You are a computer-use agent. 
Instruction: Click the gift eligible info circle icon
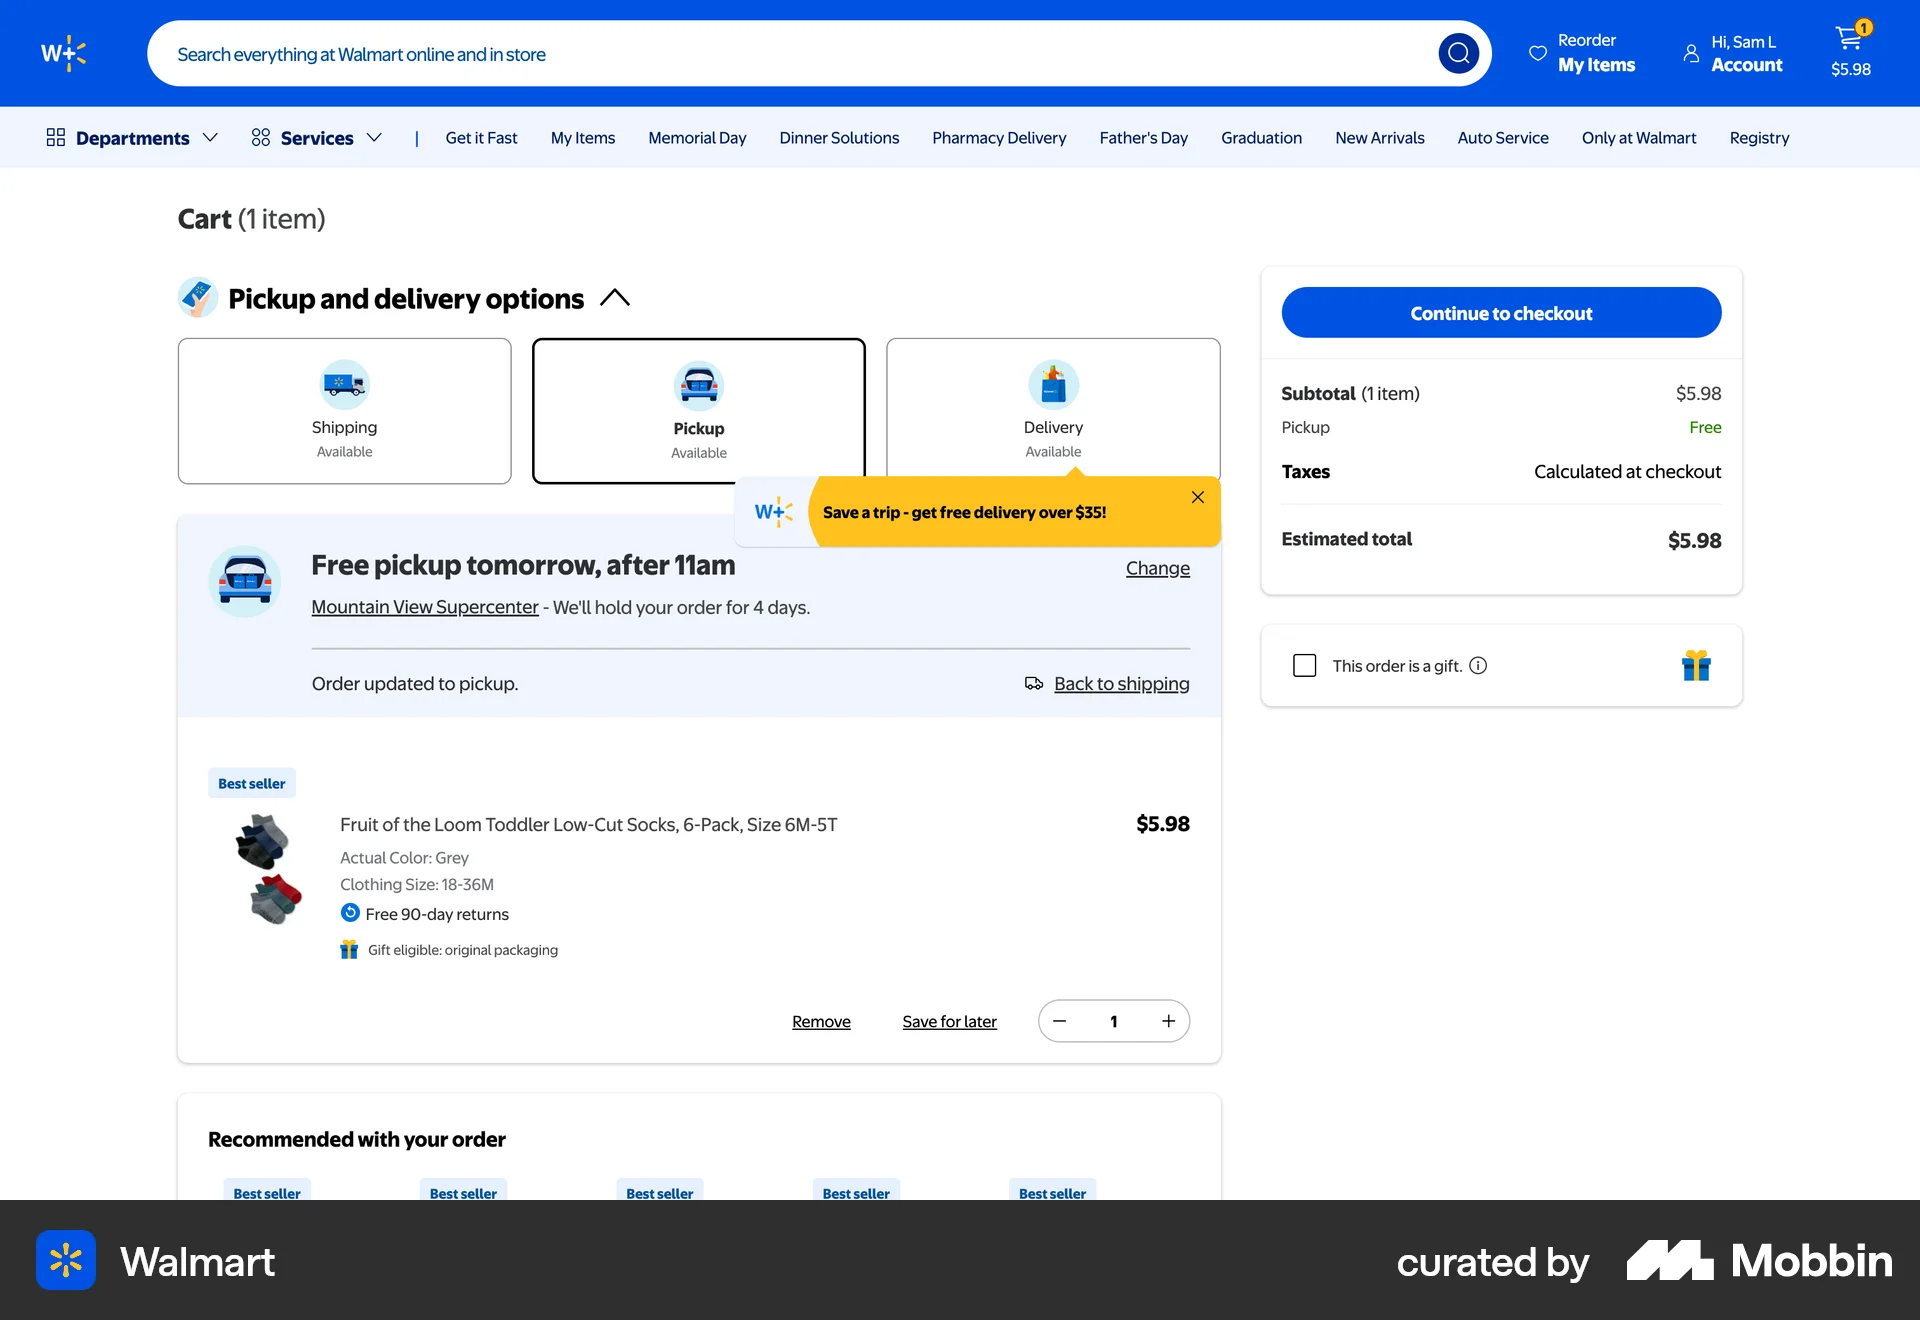pos(1479,665)
